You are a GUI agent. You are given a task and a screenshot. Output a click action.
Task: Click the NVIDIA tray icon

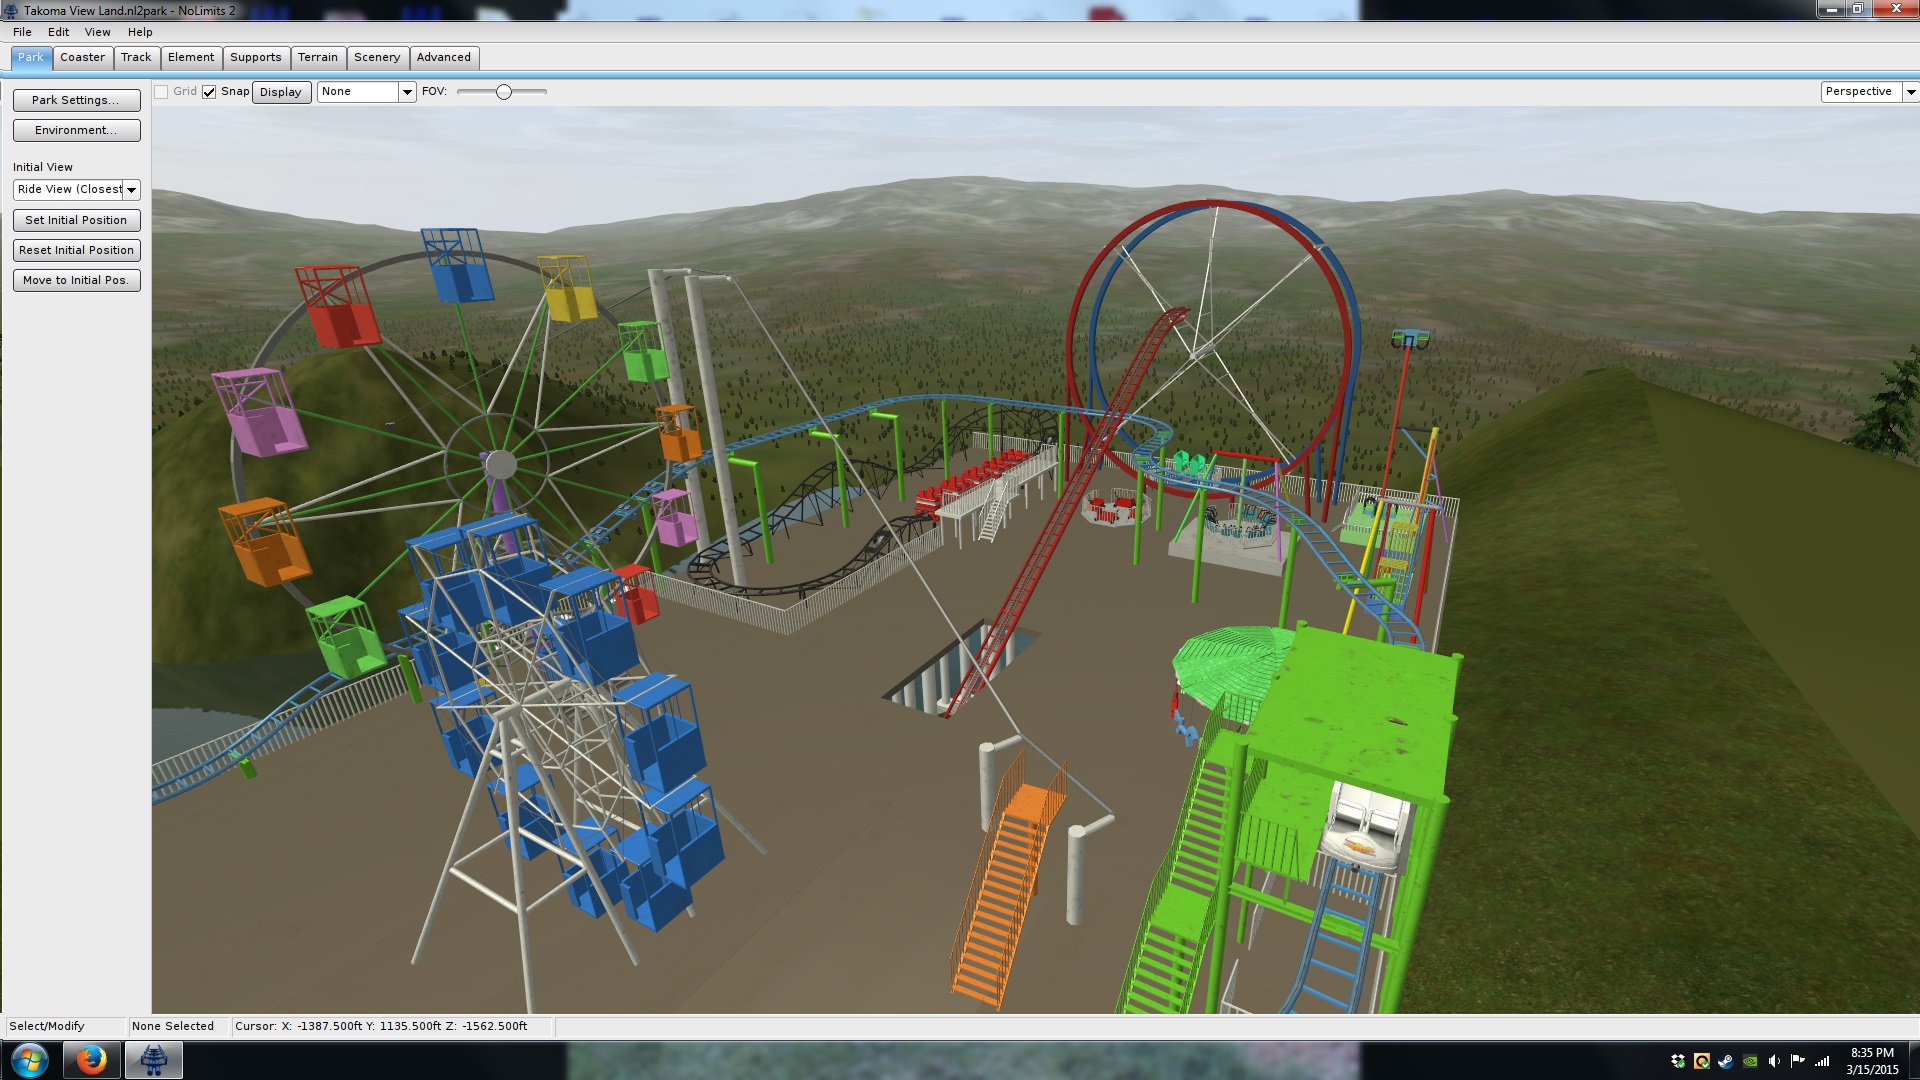(x=1750, y=1061)
